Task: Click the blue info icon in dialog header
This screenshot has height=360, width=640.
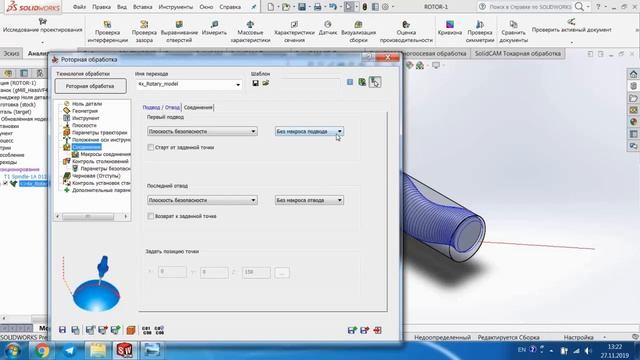Action: (350, 82)
